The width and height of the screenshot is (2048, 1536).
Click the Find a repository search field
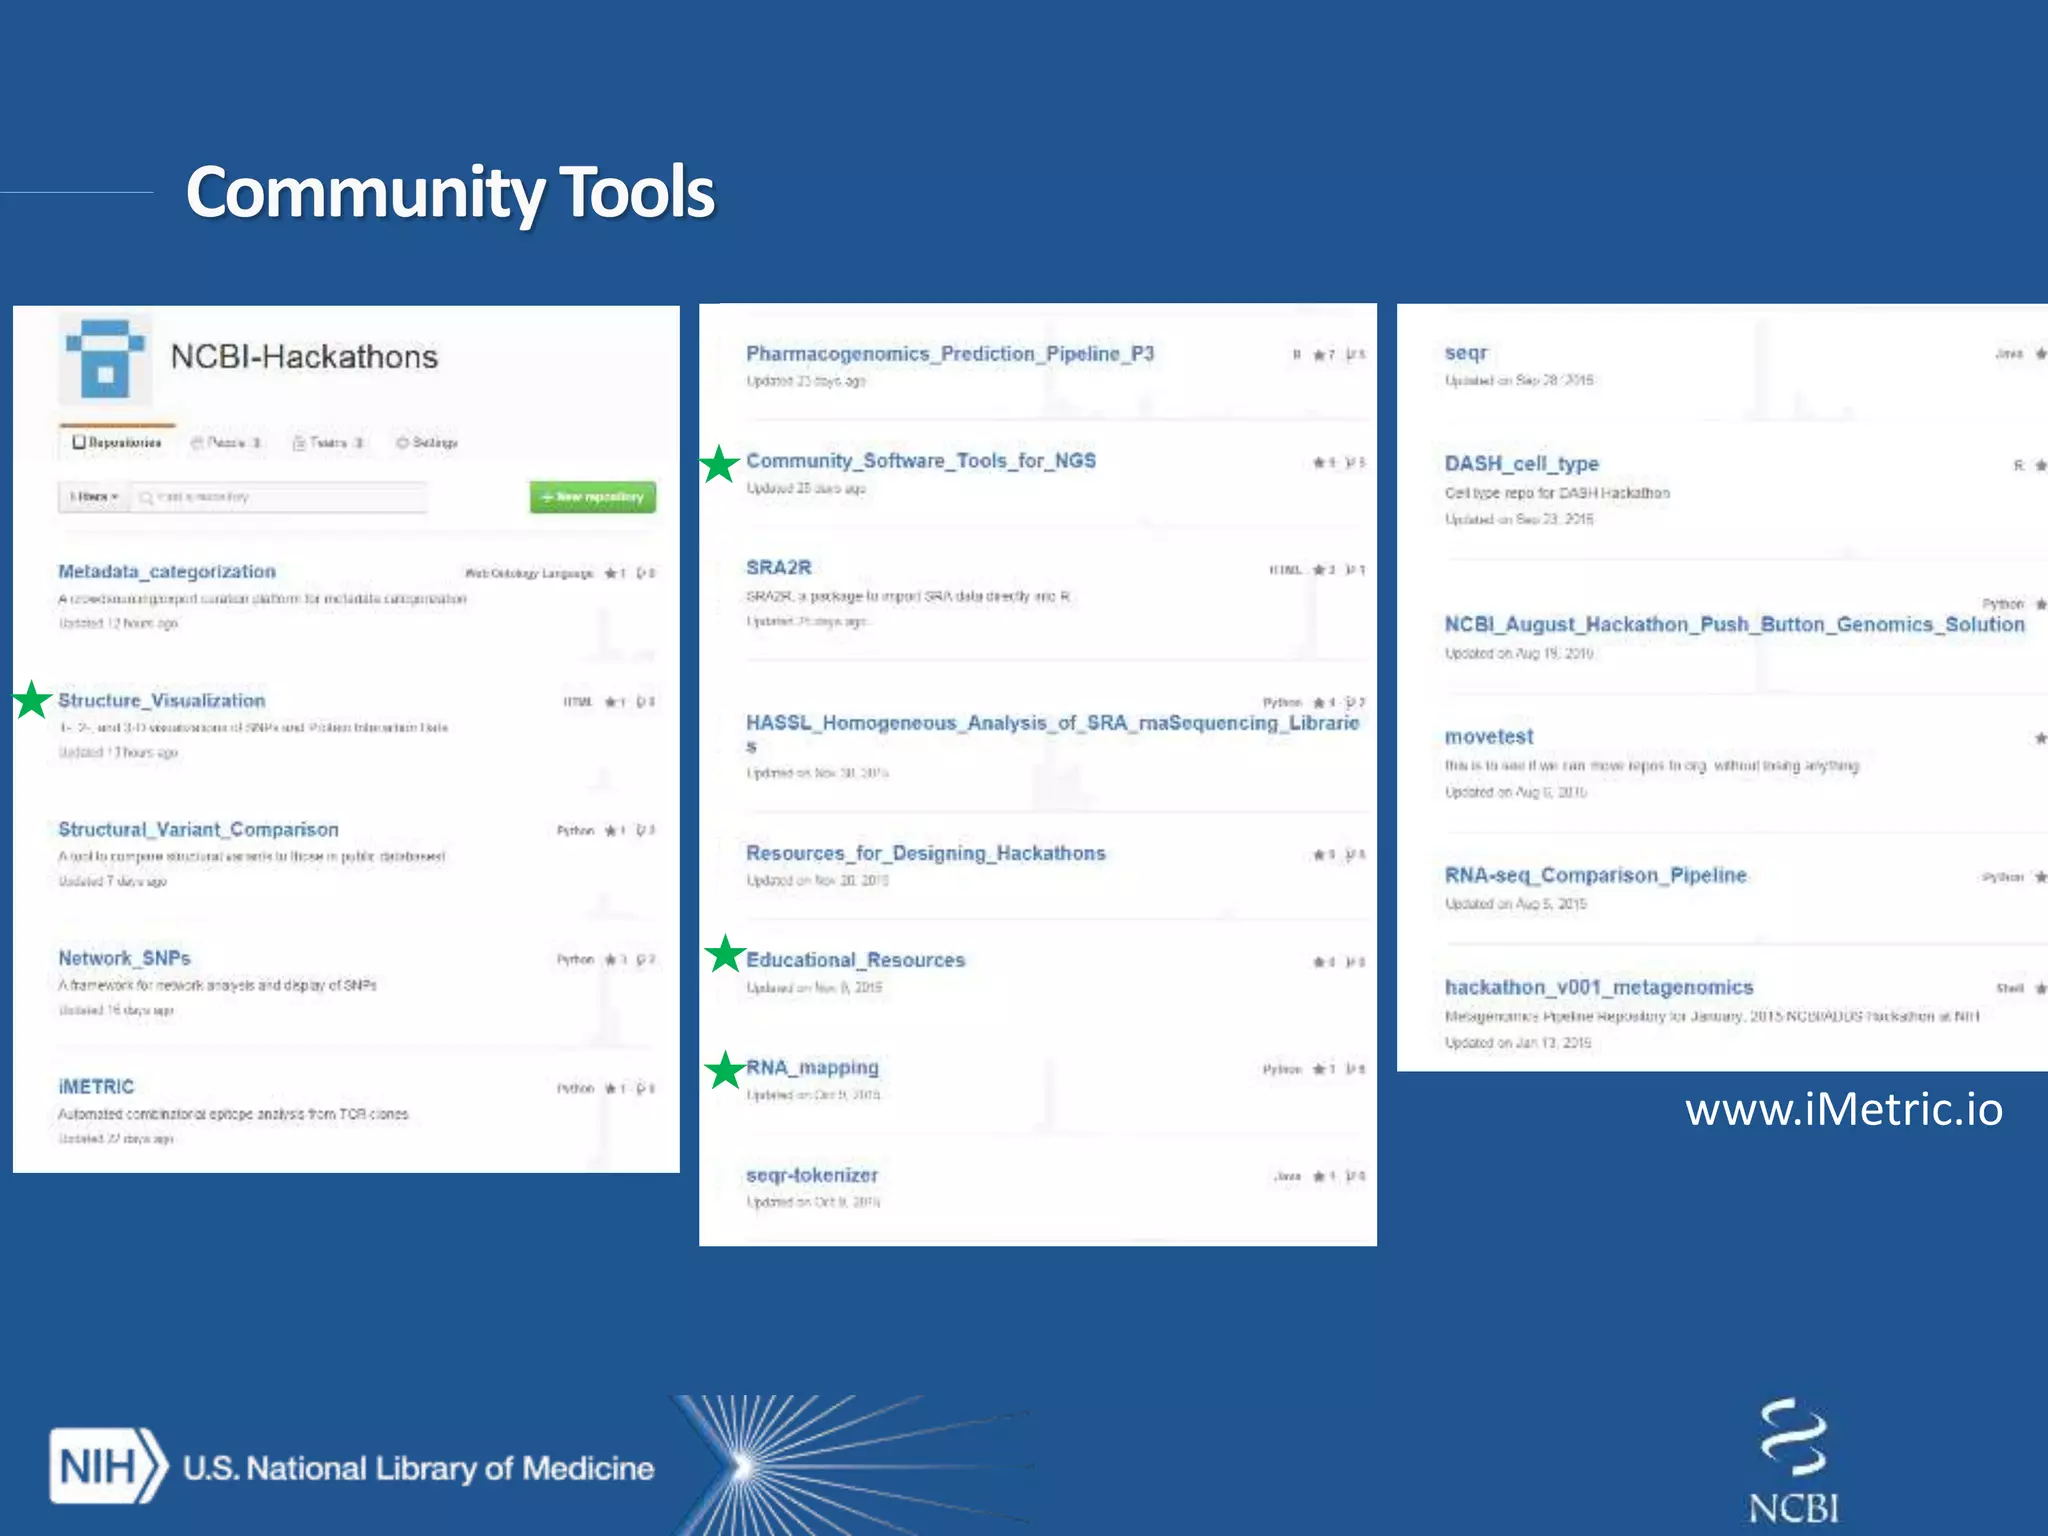[x=280, y=497]
